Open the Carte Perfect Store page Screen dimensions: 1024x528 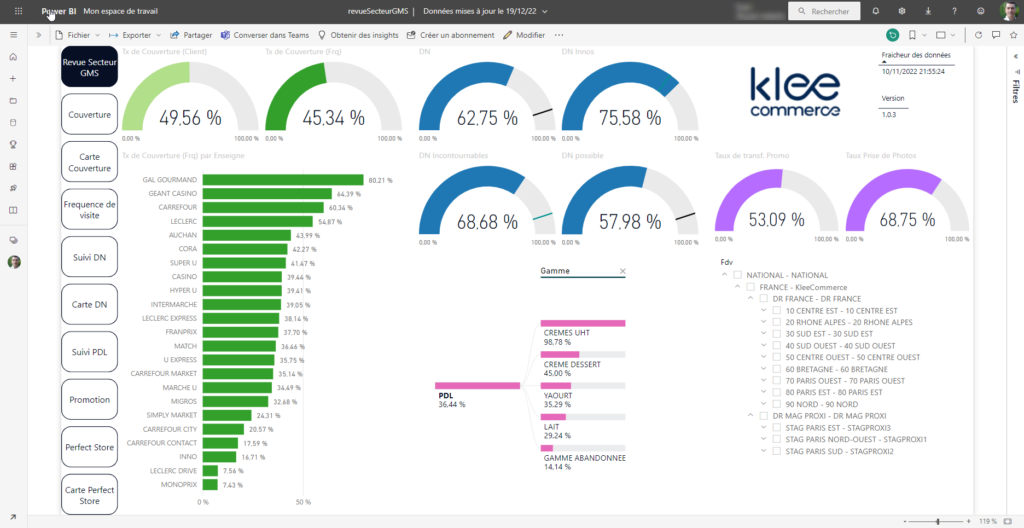point(89,495)
